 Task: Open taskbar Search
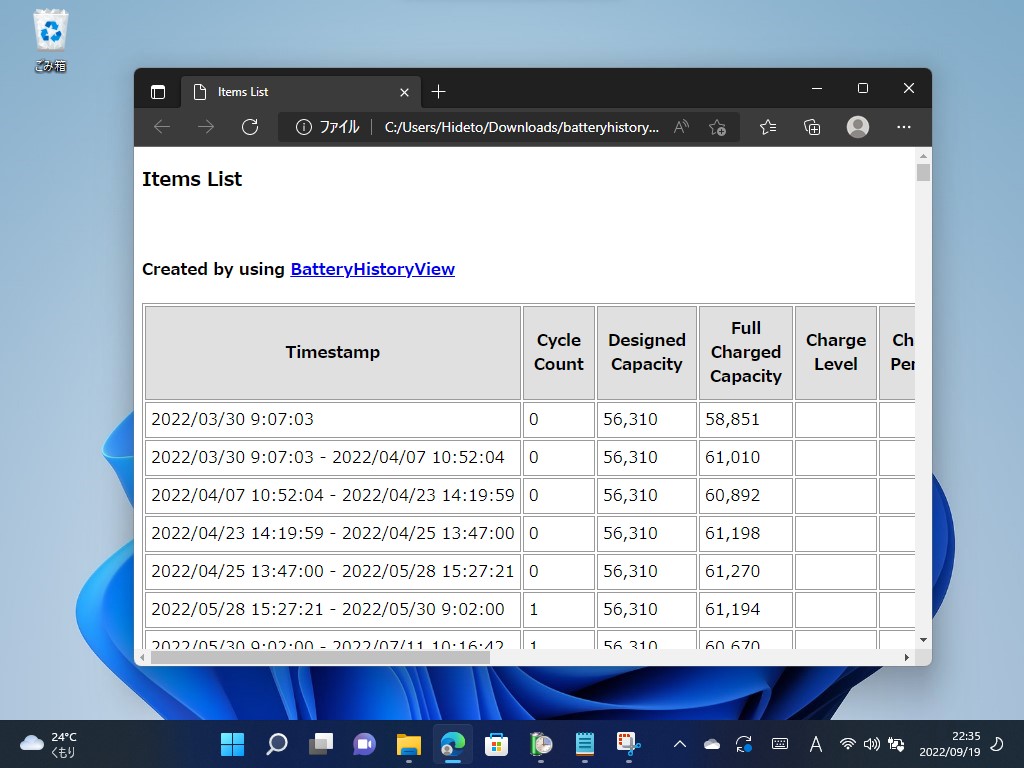click(277, 744)
